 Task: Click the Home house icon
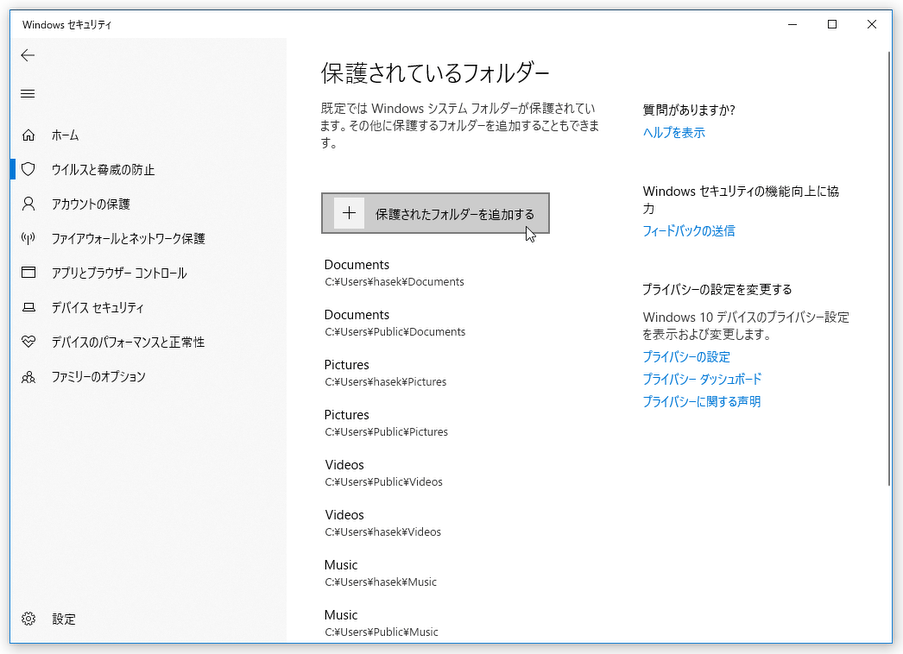coord(28,135)
